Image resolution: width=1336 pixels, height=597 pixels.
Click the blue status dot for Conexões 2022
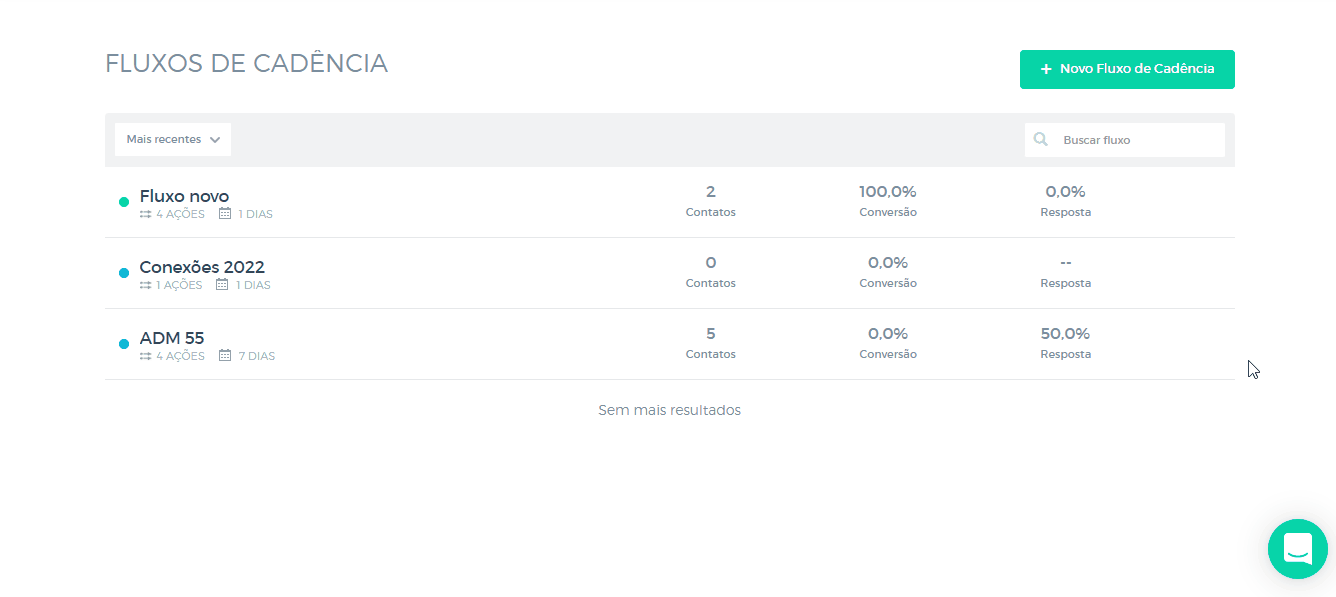tap(124, 273)
